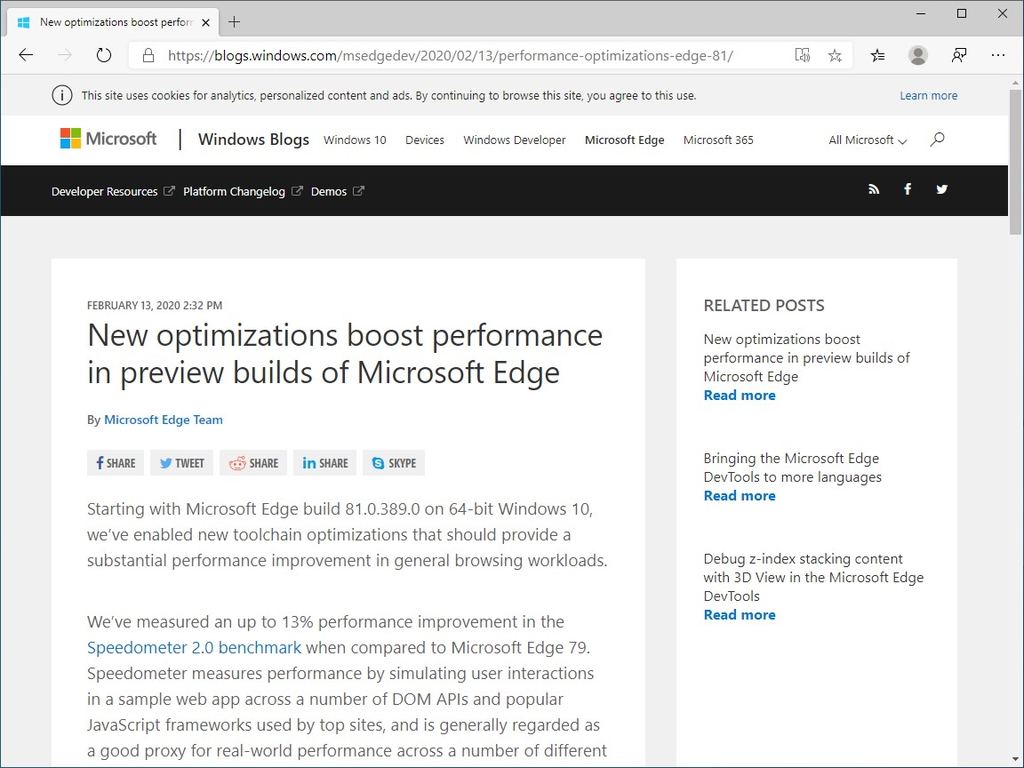The width and height of the screenshot is (1024, 768).
Task: Click the Microsoft logo
Action: click(107, 139)
